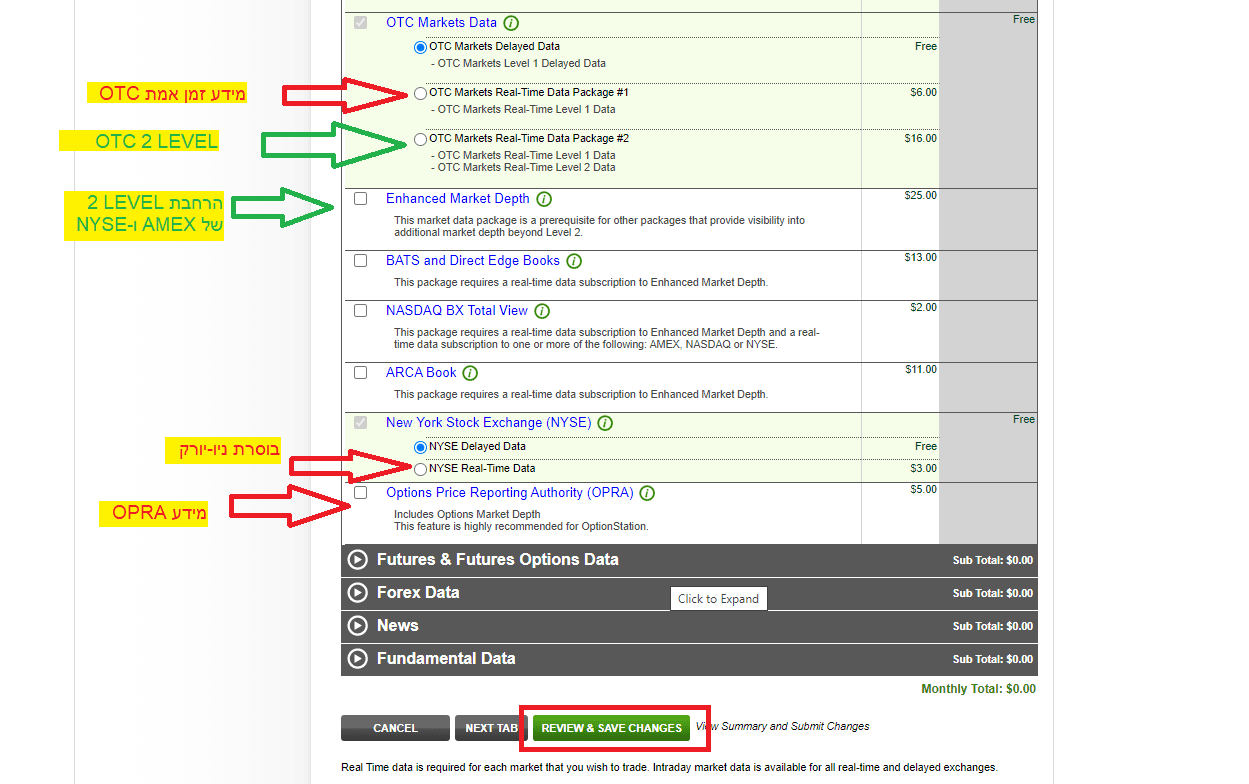Open the New York Stock Exchange (NYSE) link
The width and height of the screenshot is (1249, 784).
coord(489,423)
